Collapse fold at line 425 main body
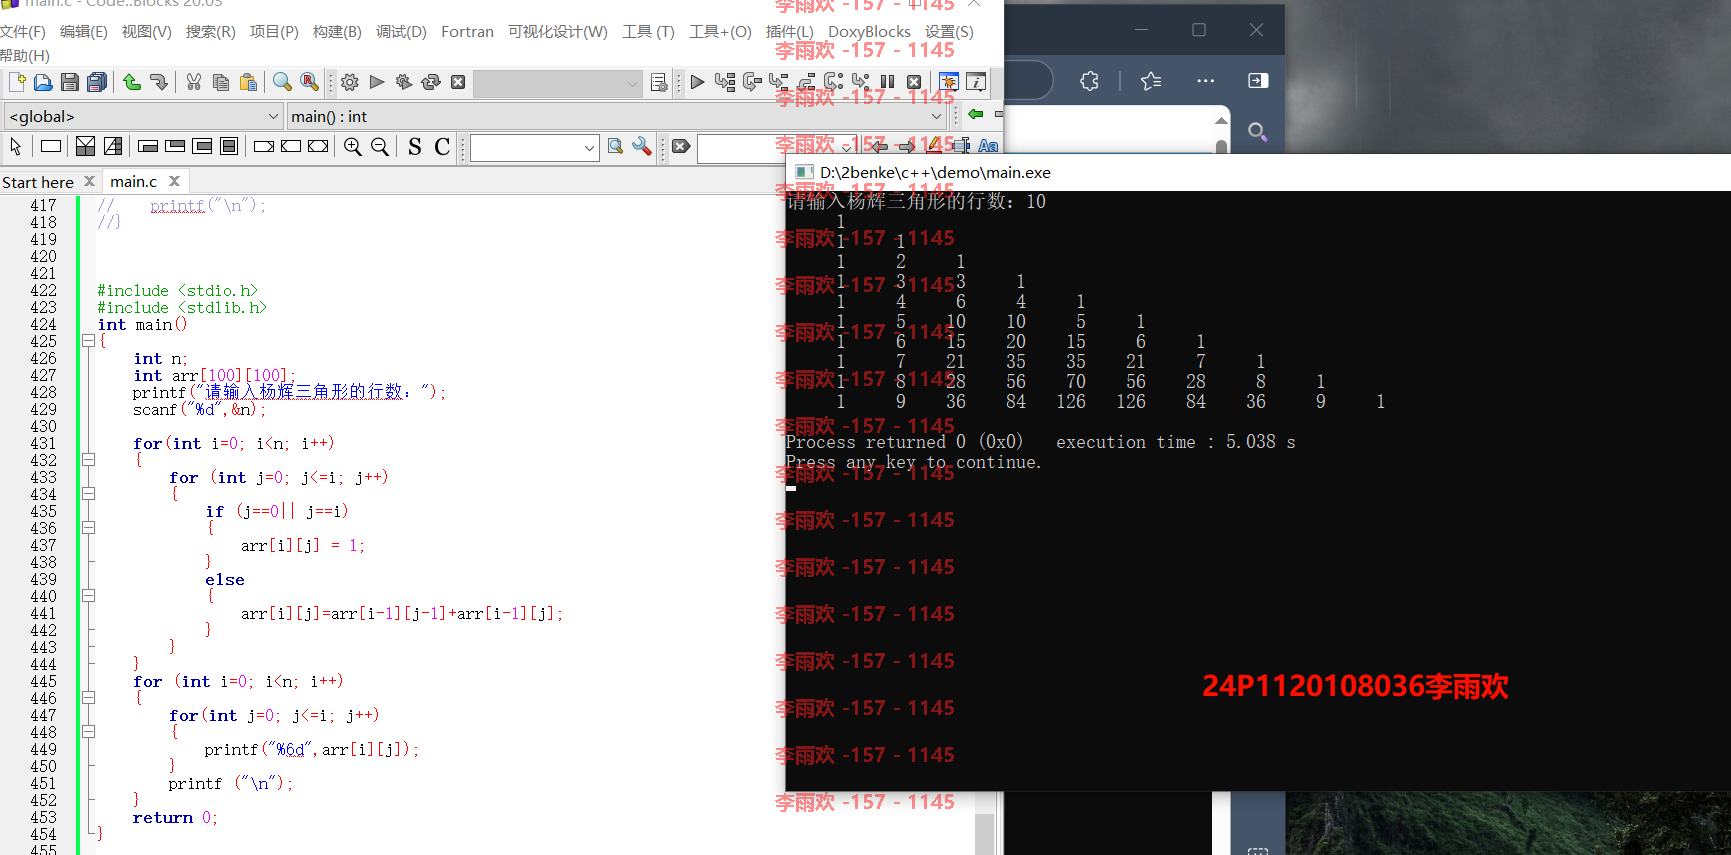The image size is (1731, 855). pyautogui.click(x=88, y=341)
